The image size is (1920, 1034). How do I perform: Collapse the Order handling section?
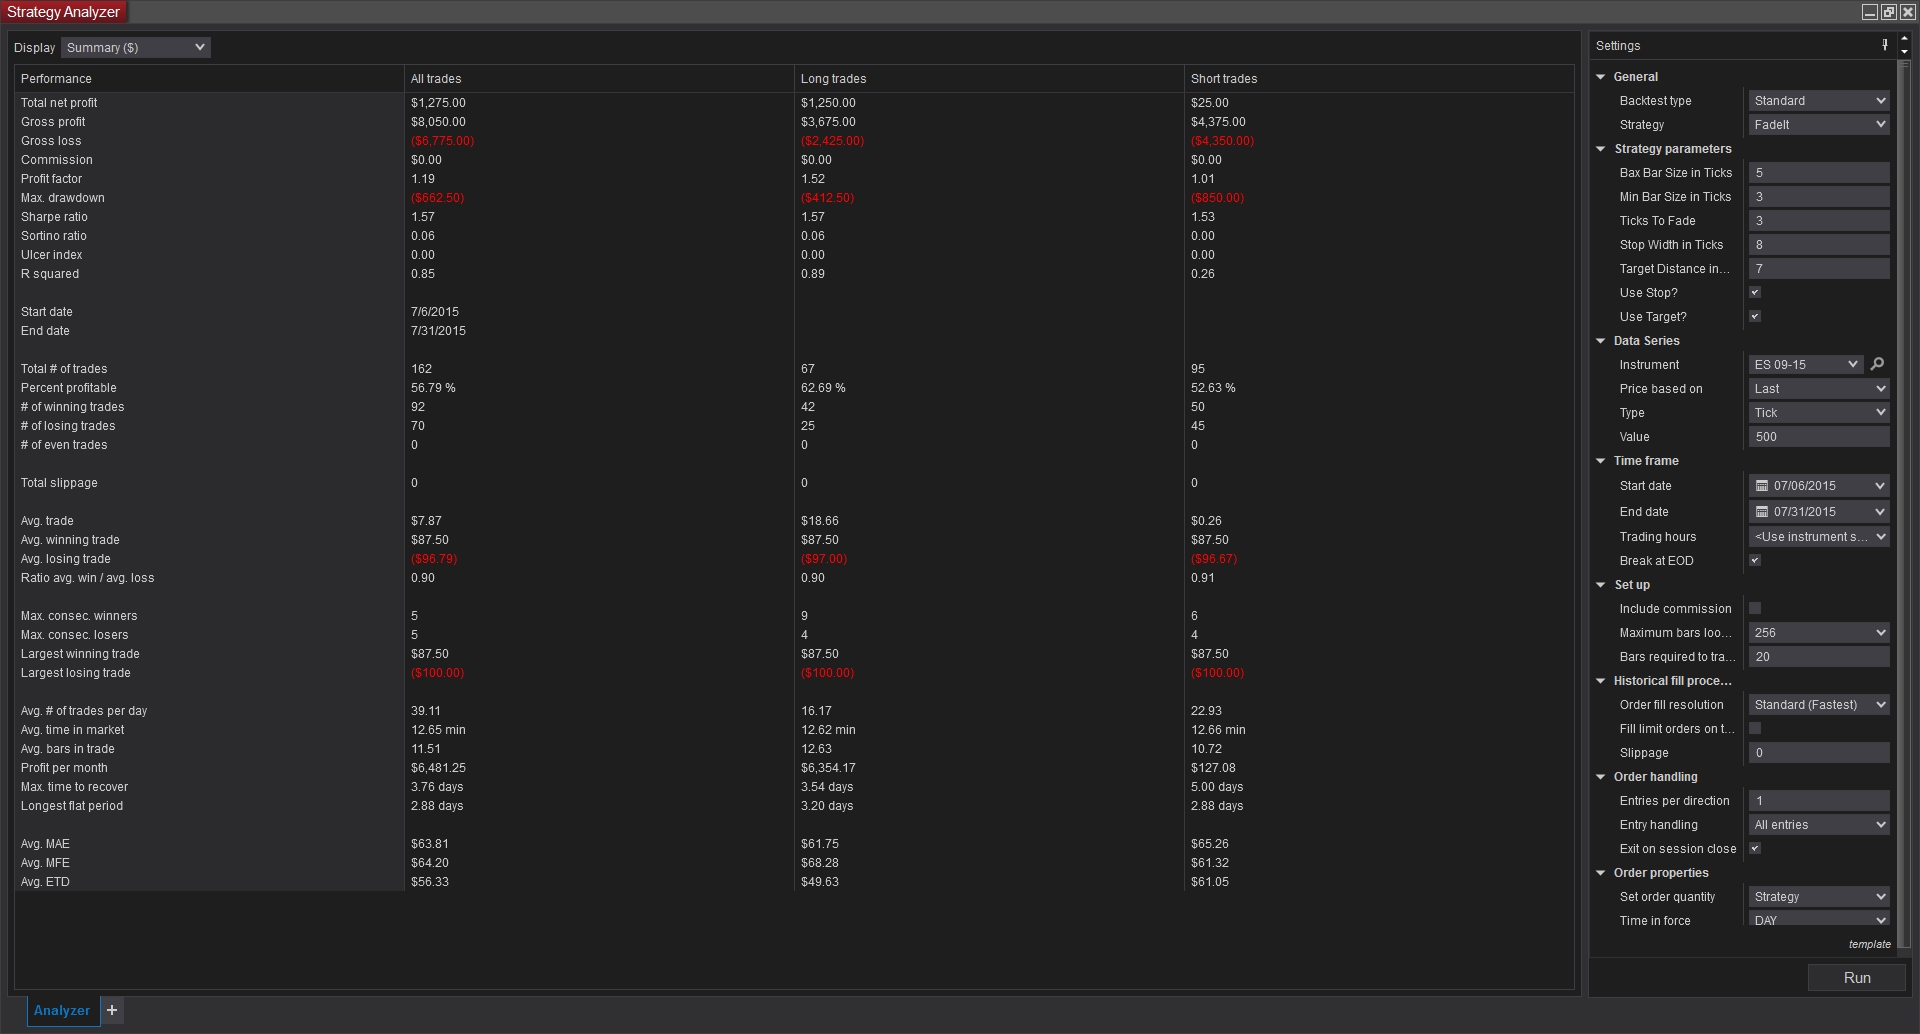1601,777
